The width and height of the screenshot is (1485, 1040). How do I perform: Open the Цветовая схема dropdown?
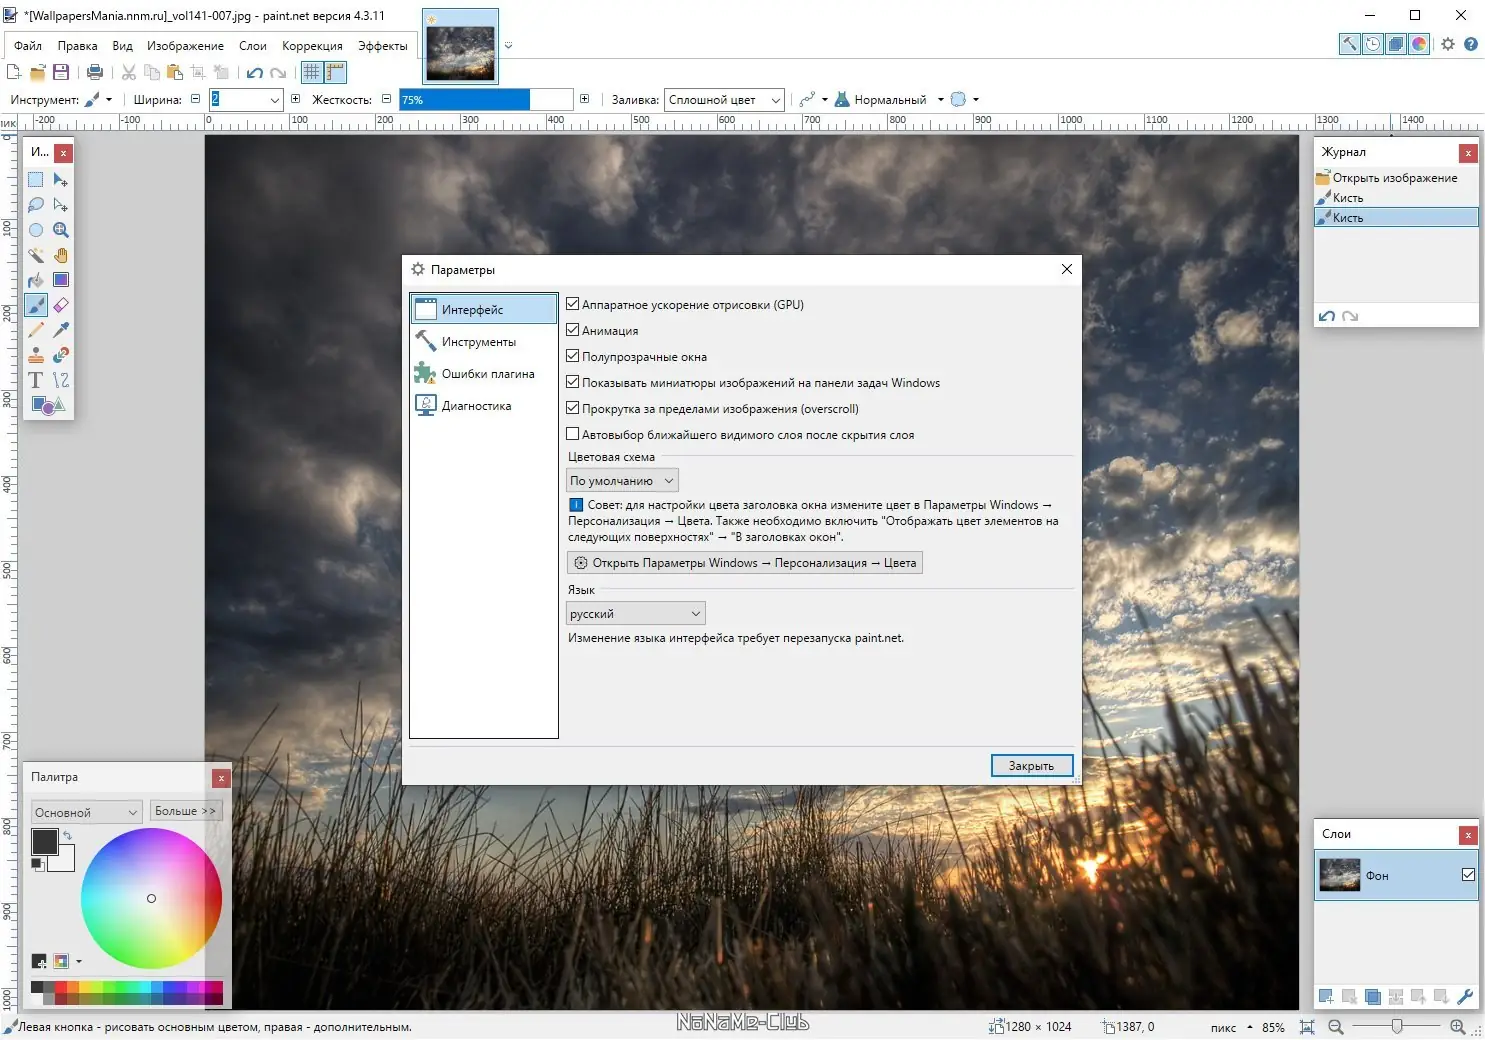pos(622,481)
